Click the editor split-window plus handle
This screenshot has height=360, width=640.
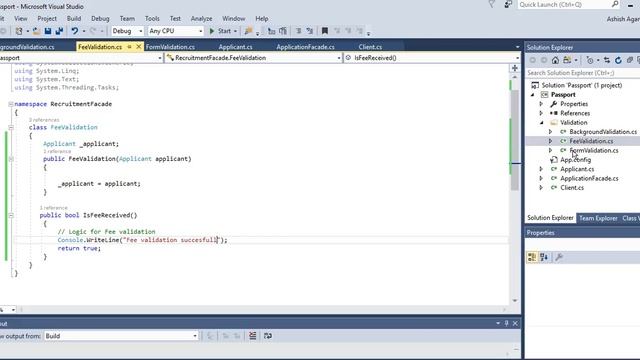(x=515, y=68)
